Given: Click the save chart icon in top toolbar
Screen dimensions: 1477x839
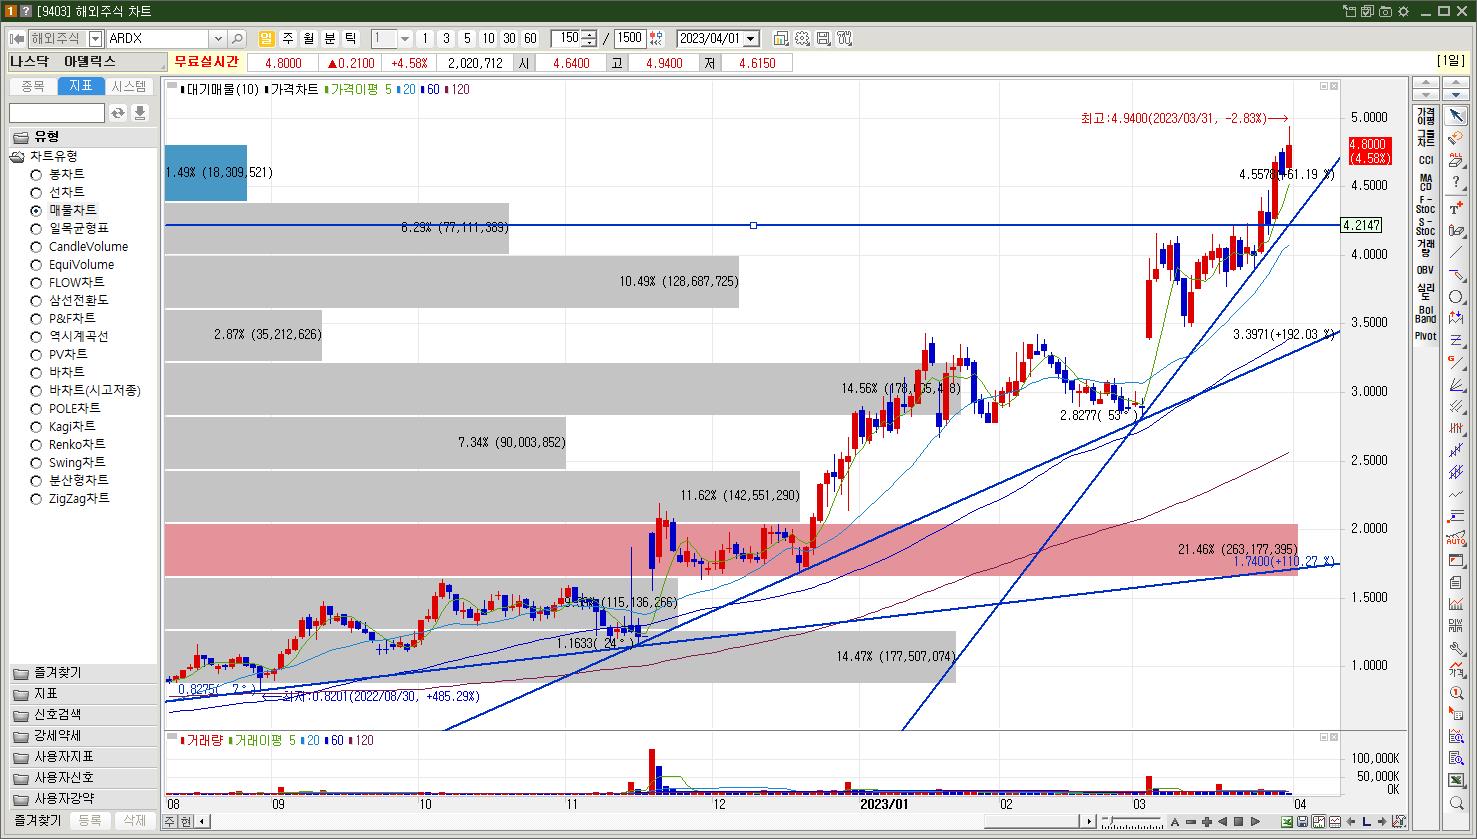Looking at the screenshot, I should pos(823,38).
